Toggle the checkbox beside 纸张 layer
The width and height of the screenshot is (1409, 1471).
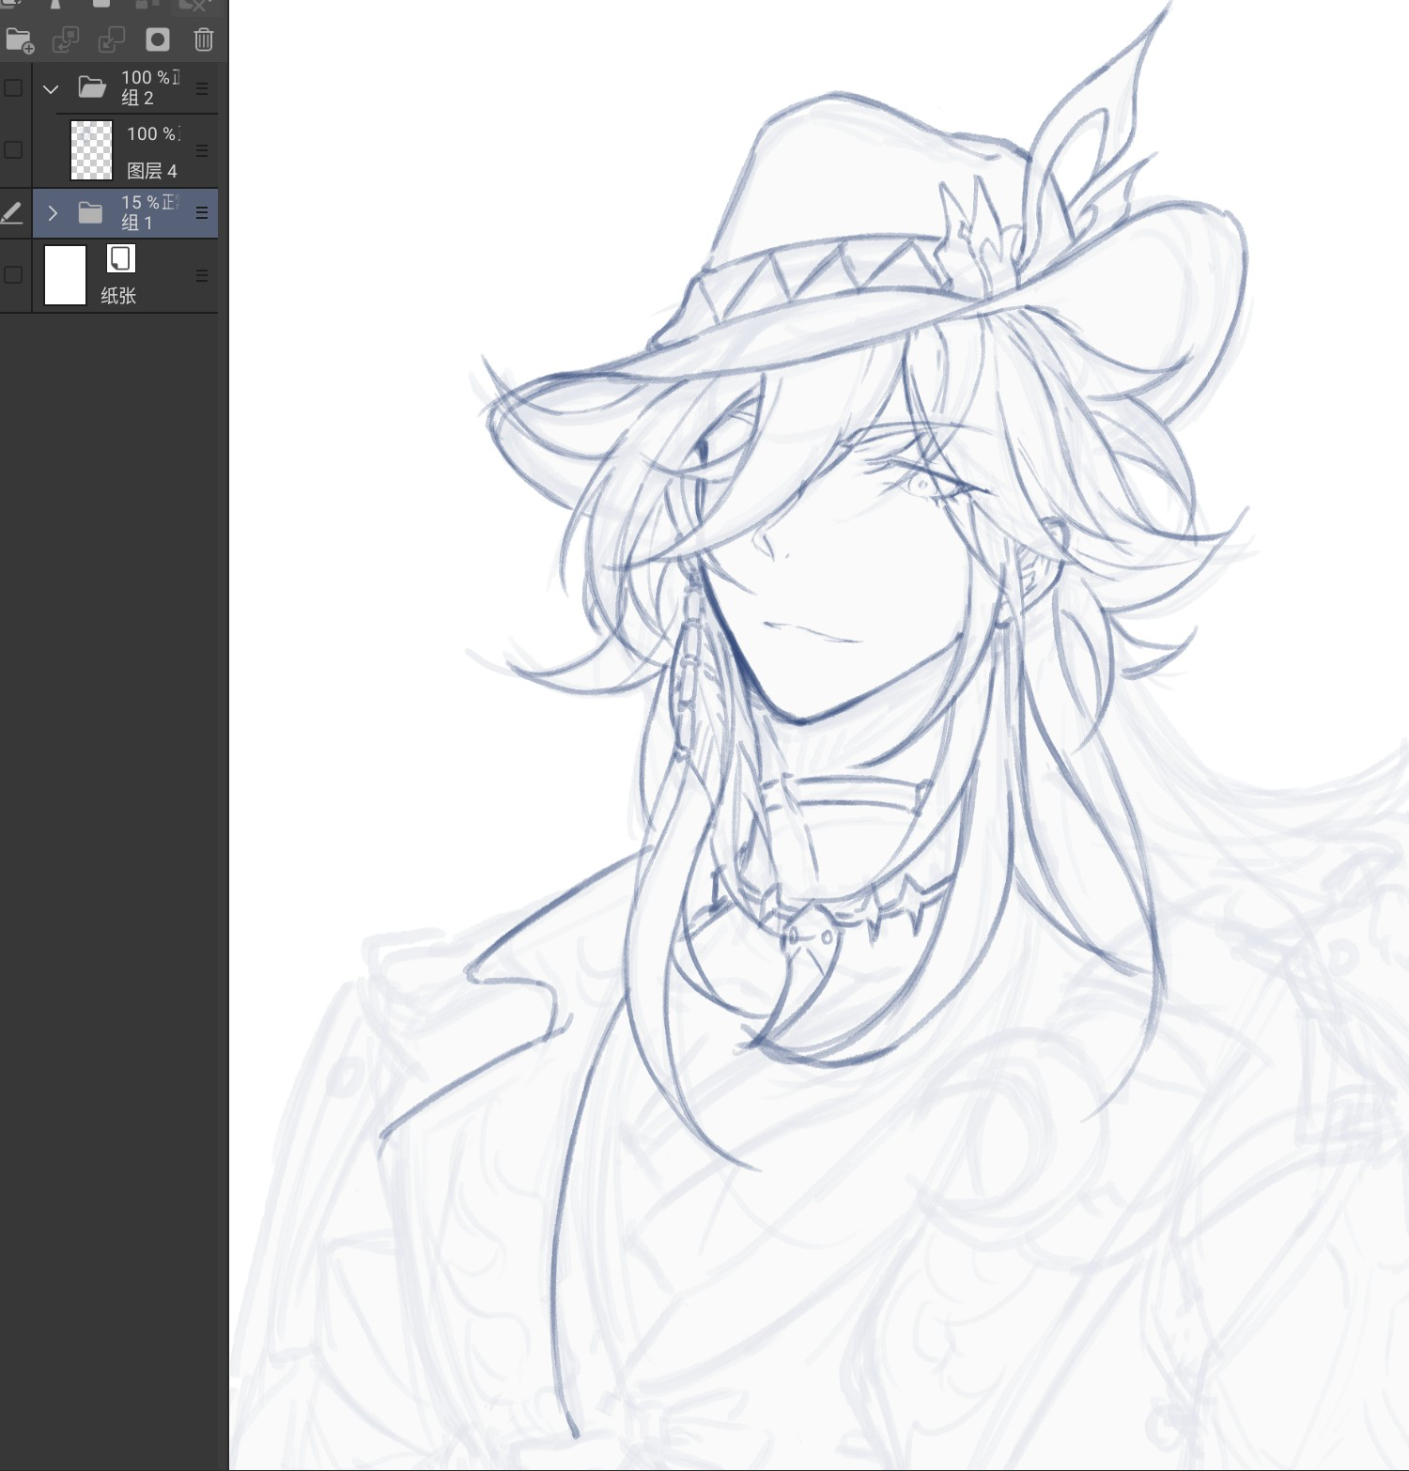14,275
